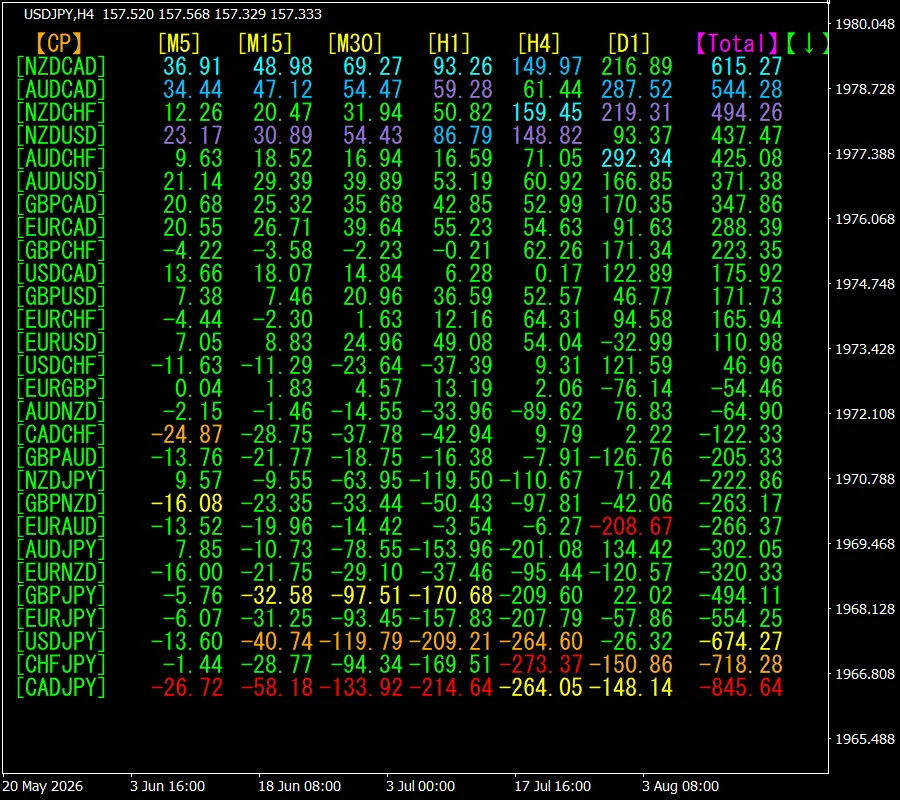Select the CHFJPY pair label
This screenshot has width=900, height=800.
(x=61, y=664)
